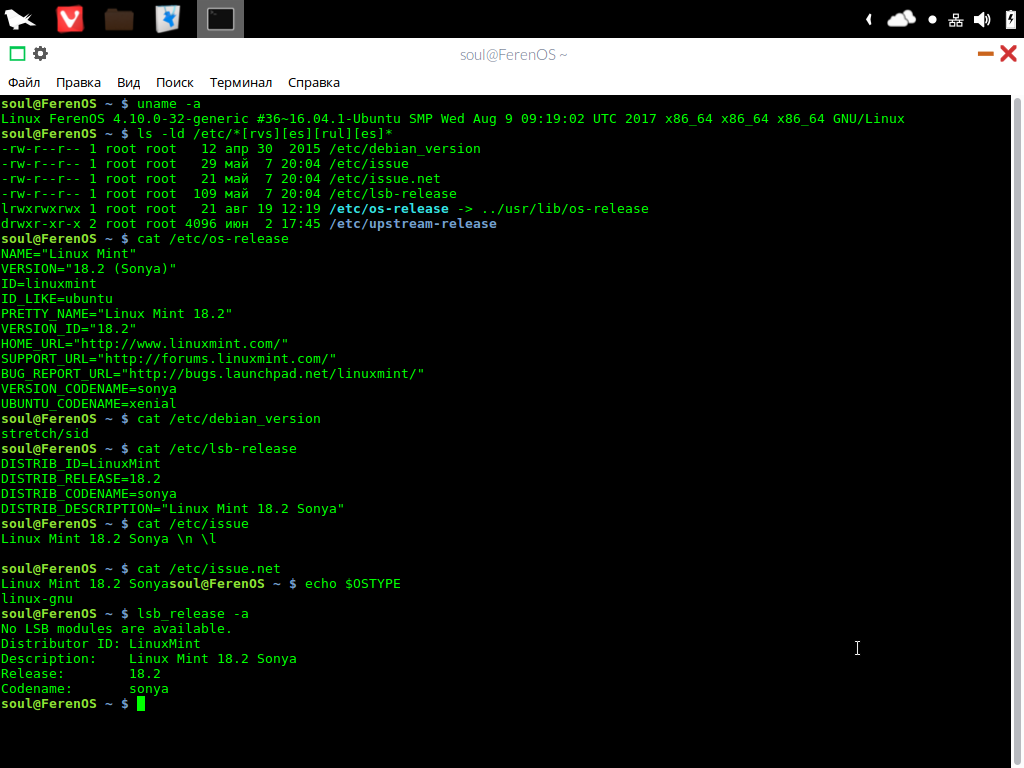Click the line ID=linuxmint
Image resolution: width=1024 pixels, height=768 pixels.
pos(48,284)
